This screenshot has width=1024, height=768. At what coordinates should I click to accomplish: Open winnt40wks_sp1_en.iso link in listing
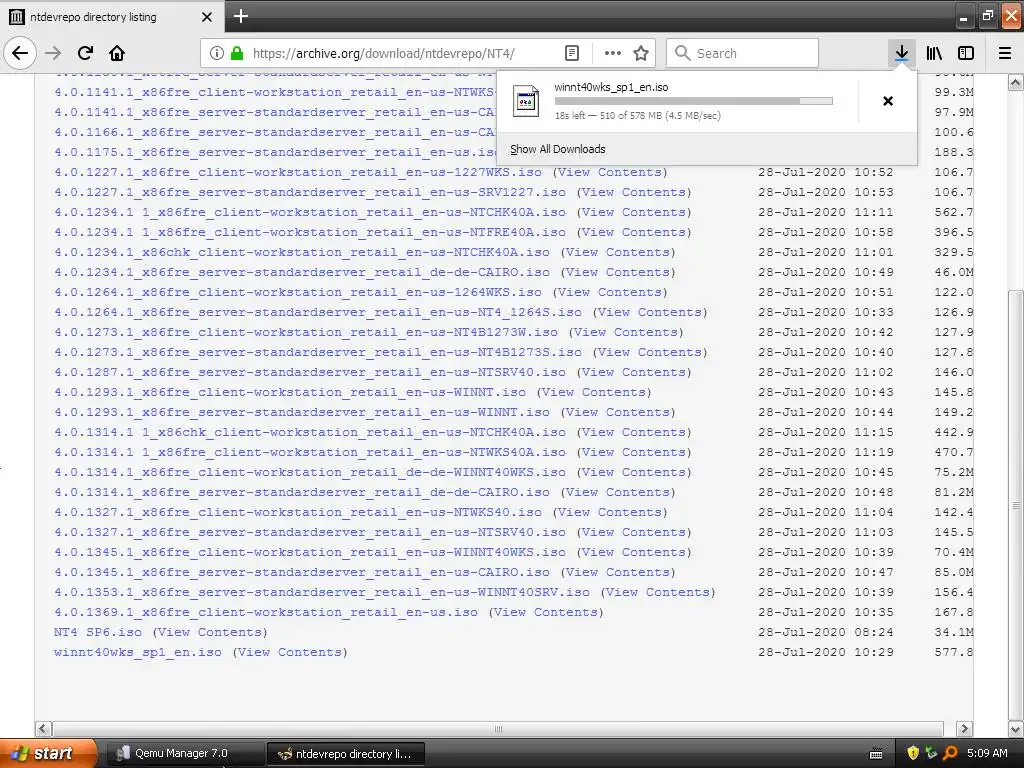[138, 652]
